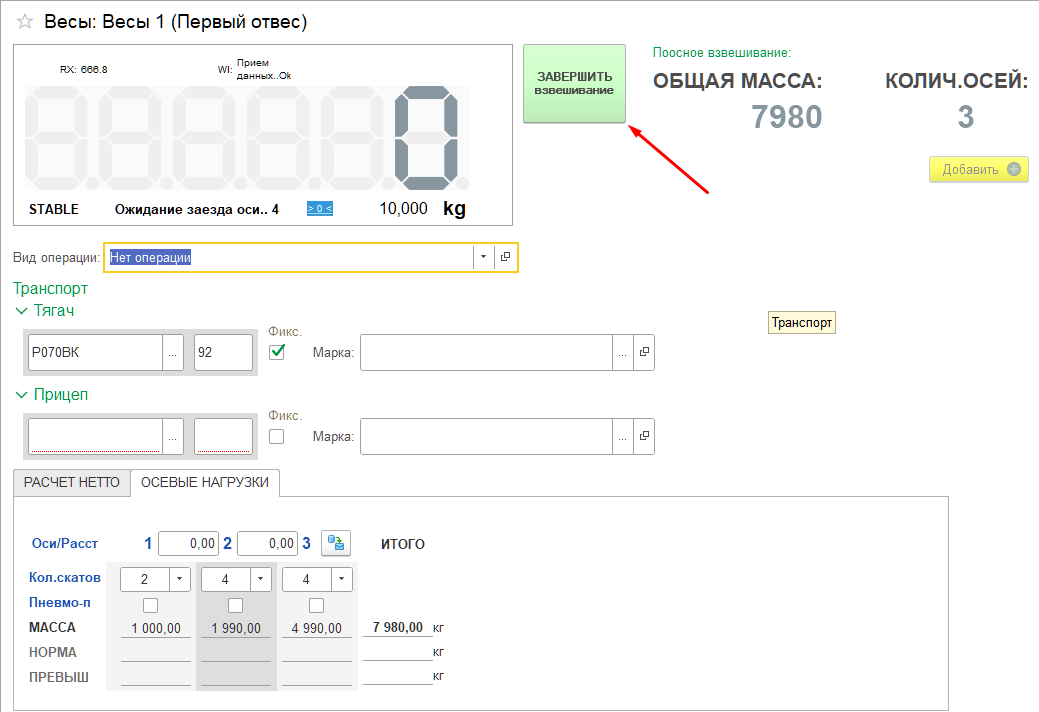Click ellipsis button next to P070BK plate
Screen dimensions: 1039x712
pyautogui.click(x=173, y=352)
